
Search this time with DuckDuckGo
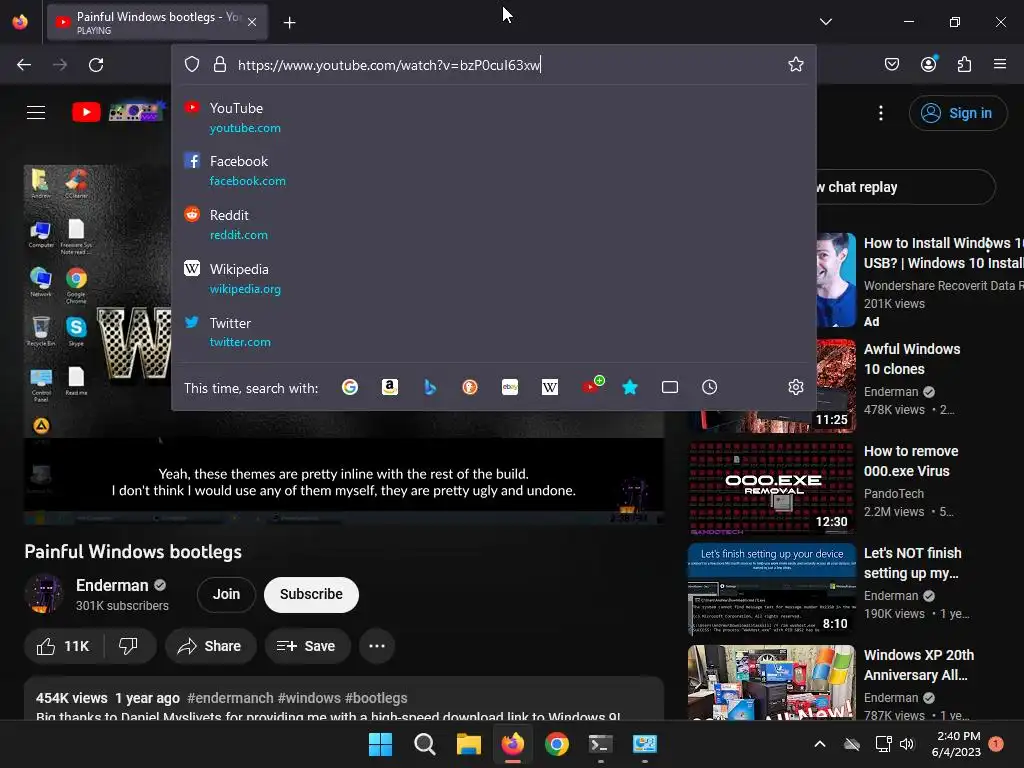tap(470, 387)
